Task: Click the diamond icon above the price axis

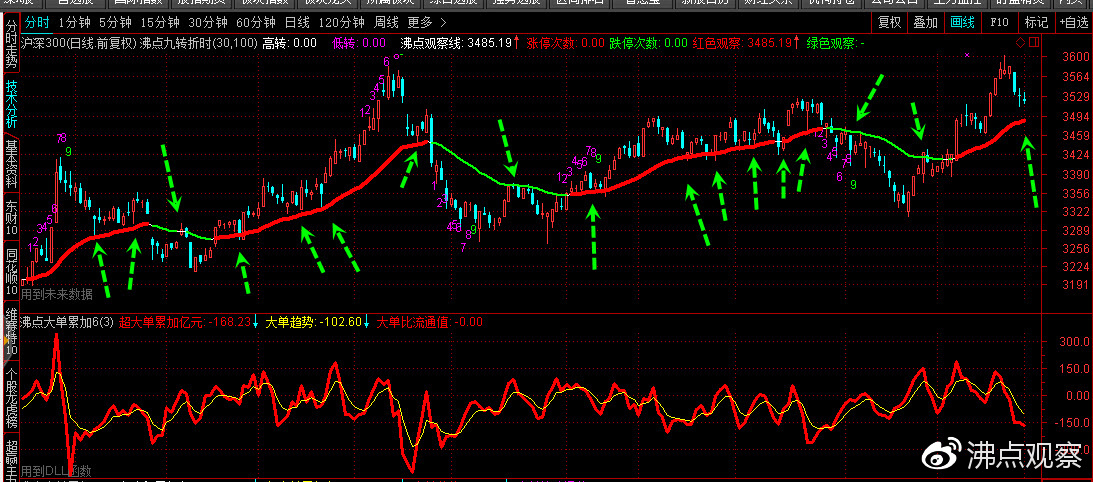Action: (1019, 43)
